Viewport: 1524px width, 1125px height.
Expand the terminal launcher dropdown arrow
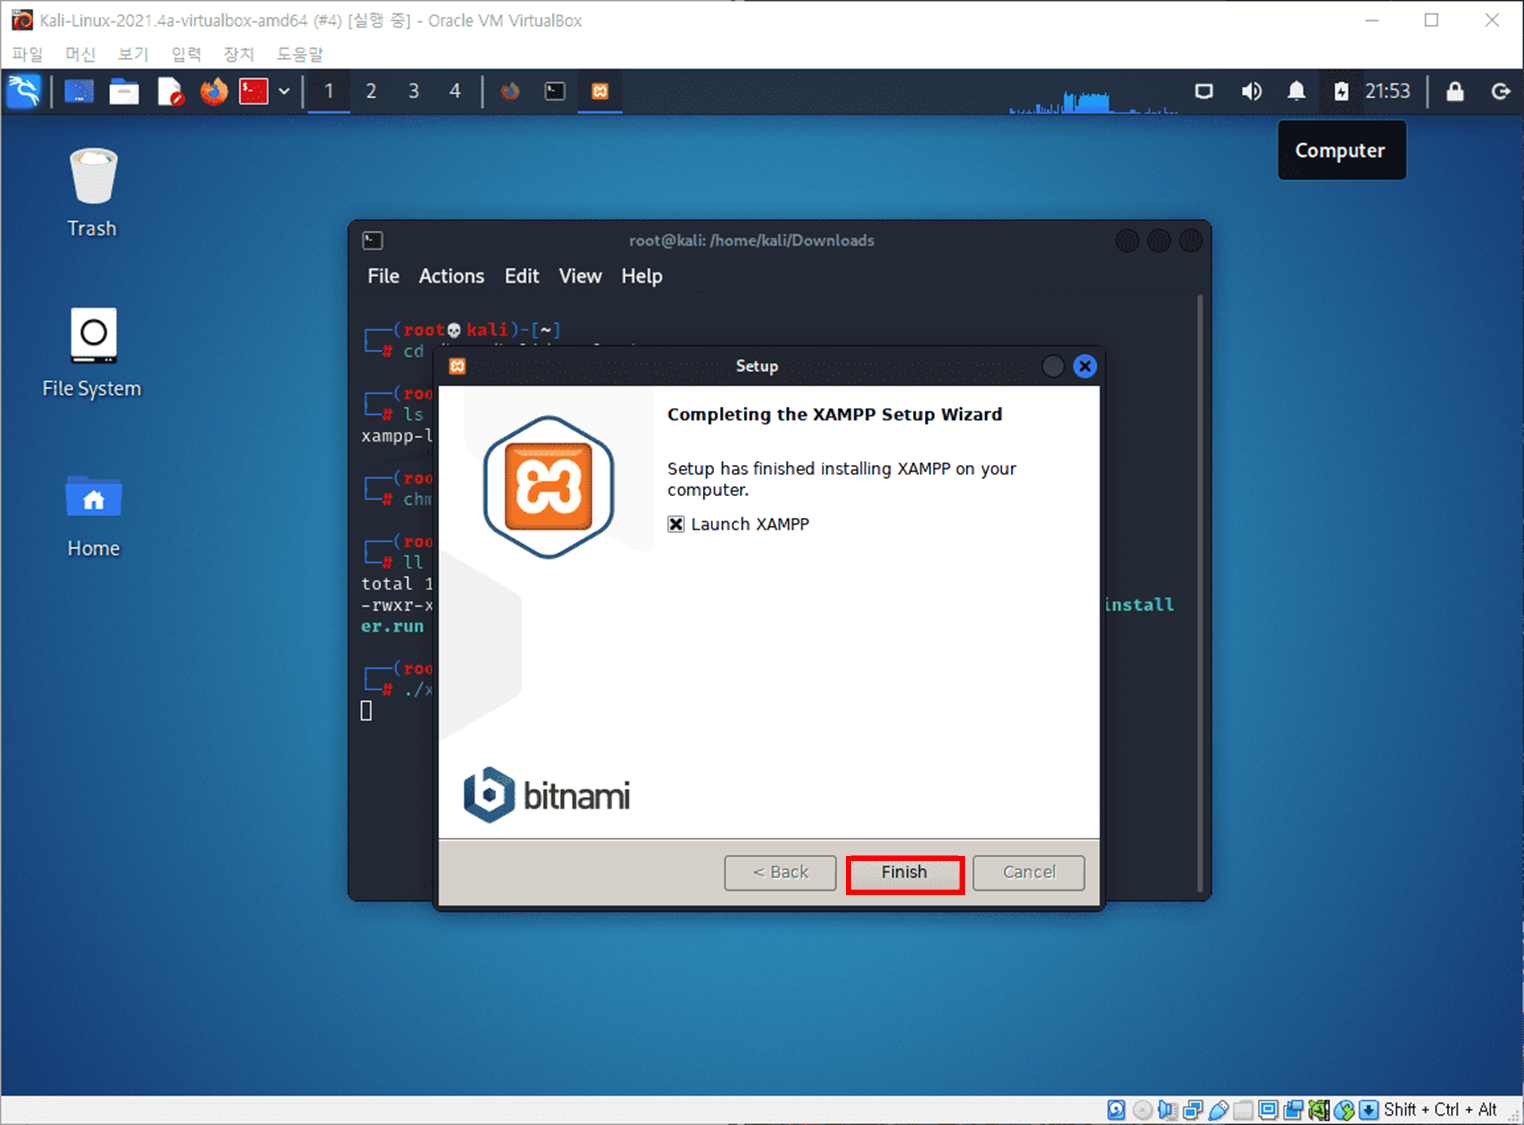pyautogui.click(x=285, y=91)
